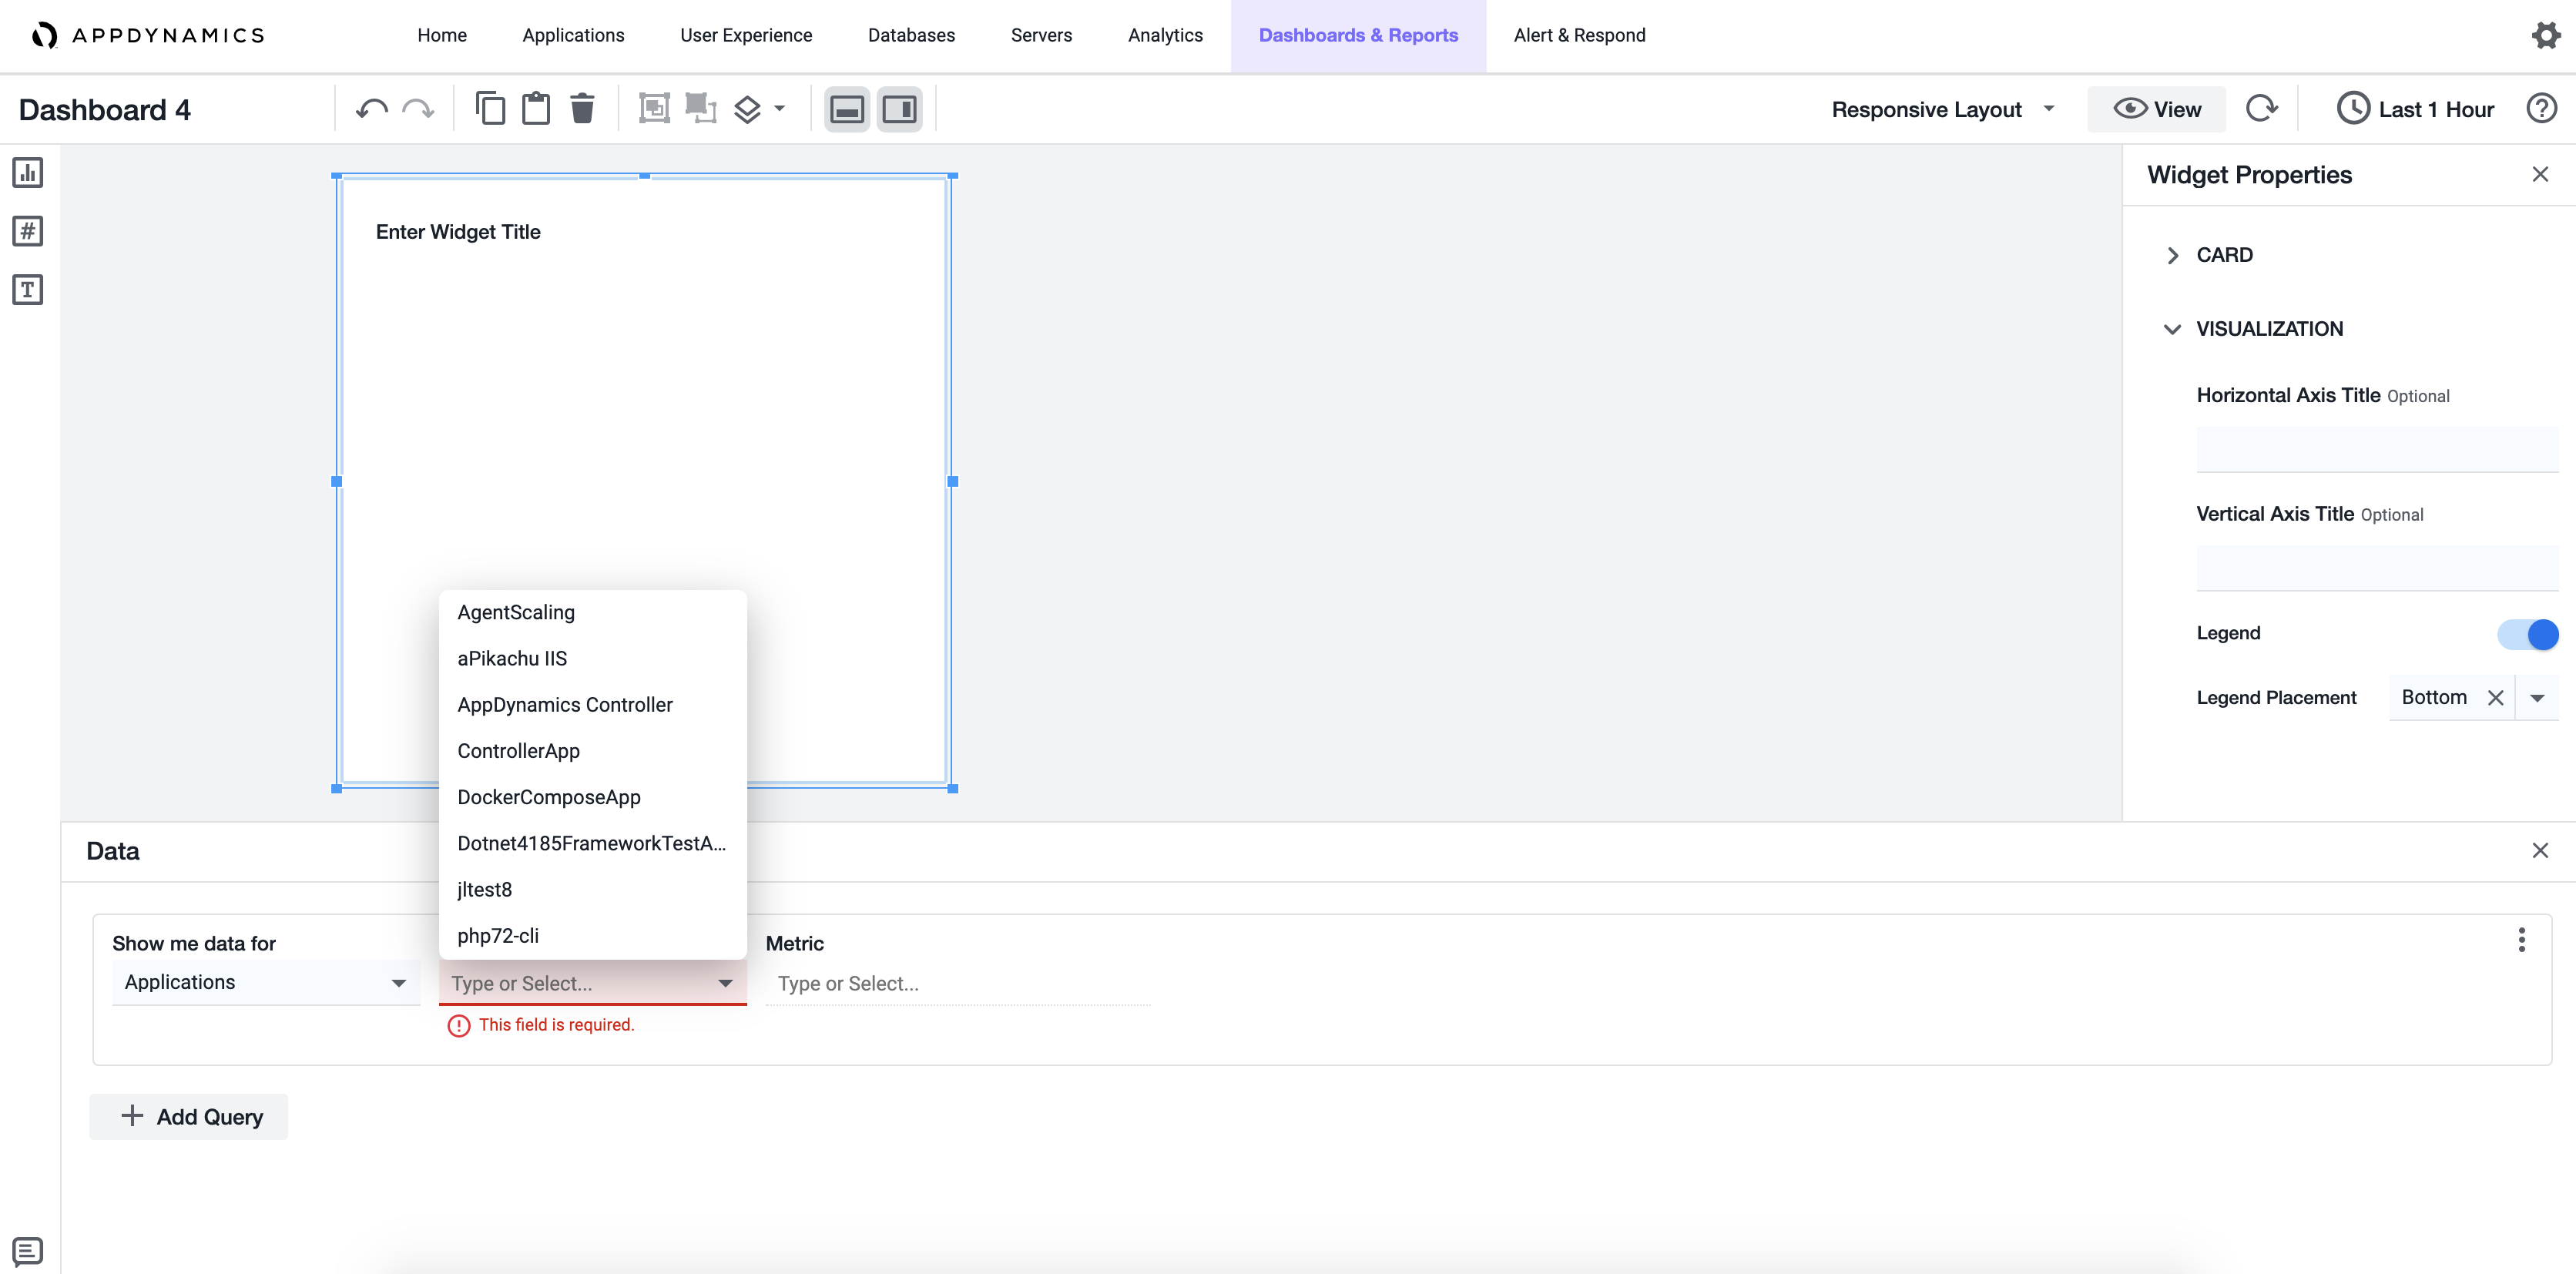Screen dimensions: 2576x1274
Task: Select aPikachu IIS application
Action: click(592, 659)
